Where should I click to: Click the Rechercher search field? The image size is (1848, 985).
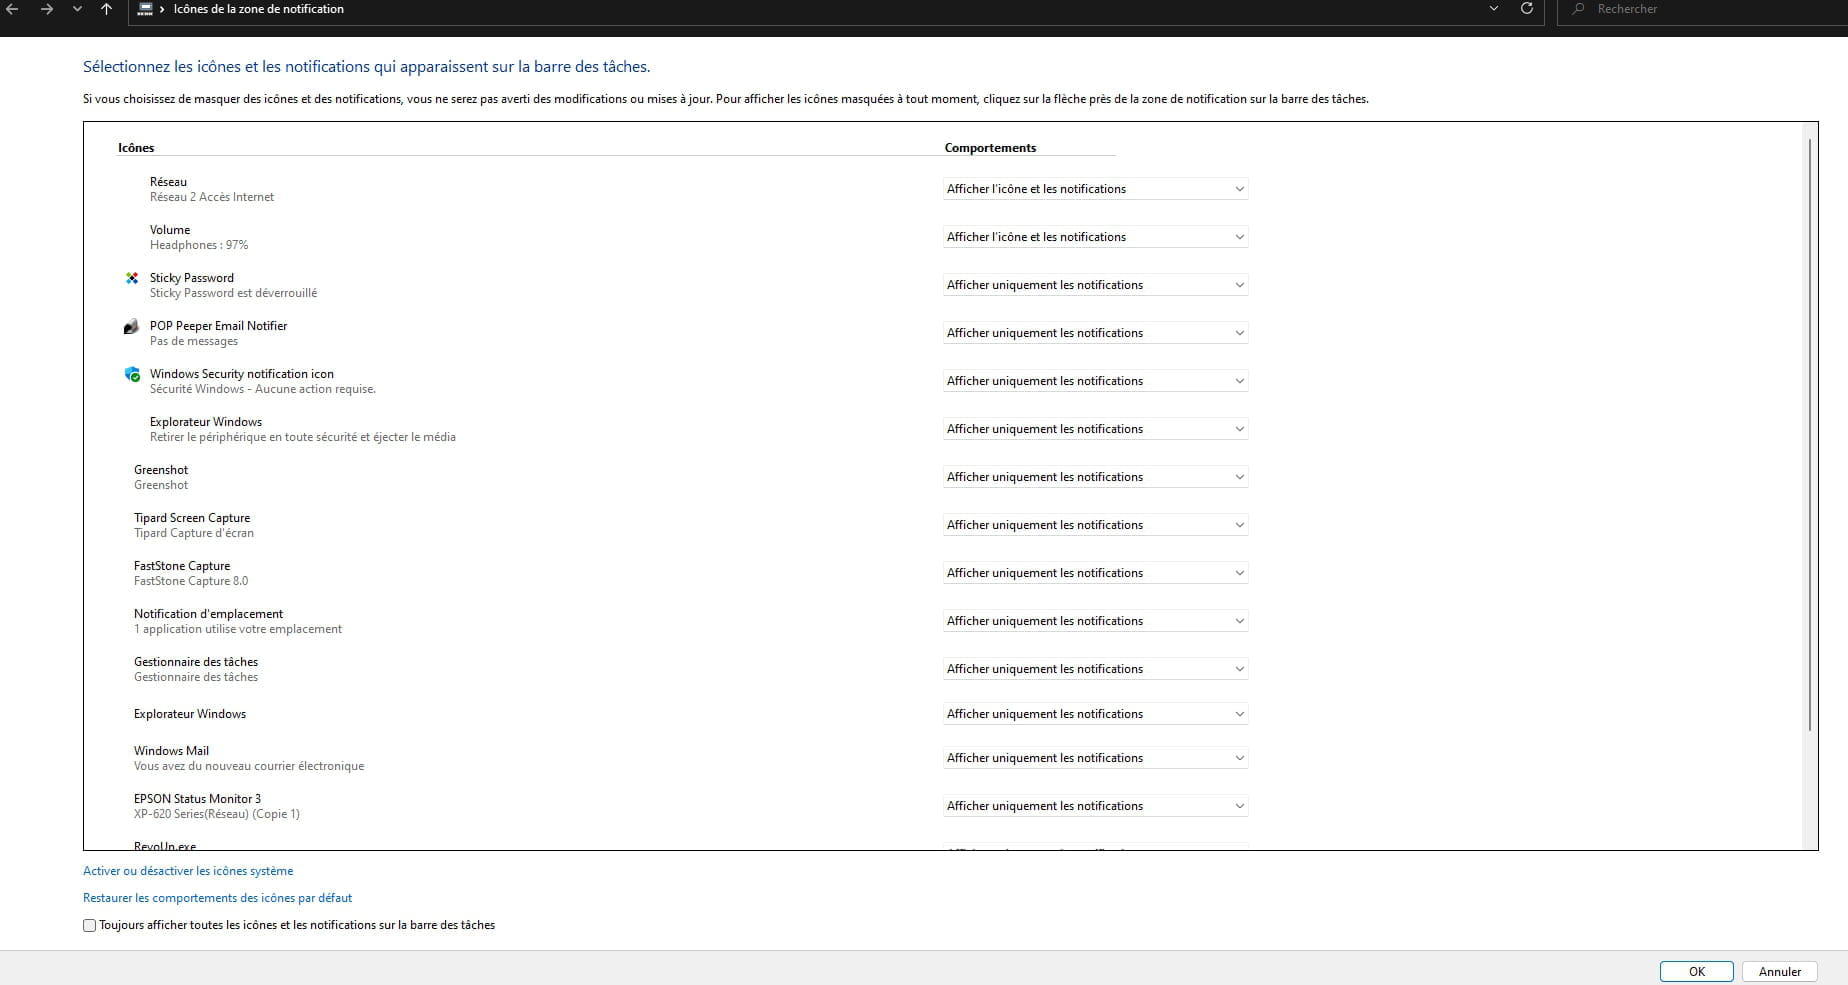click(x=1702, y=9)
